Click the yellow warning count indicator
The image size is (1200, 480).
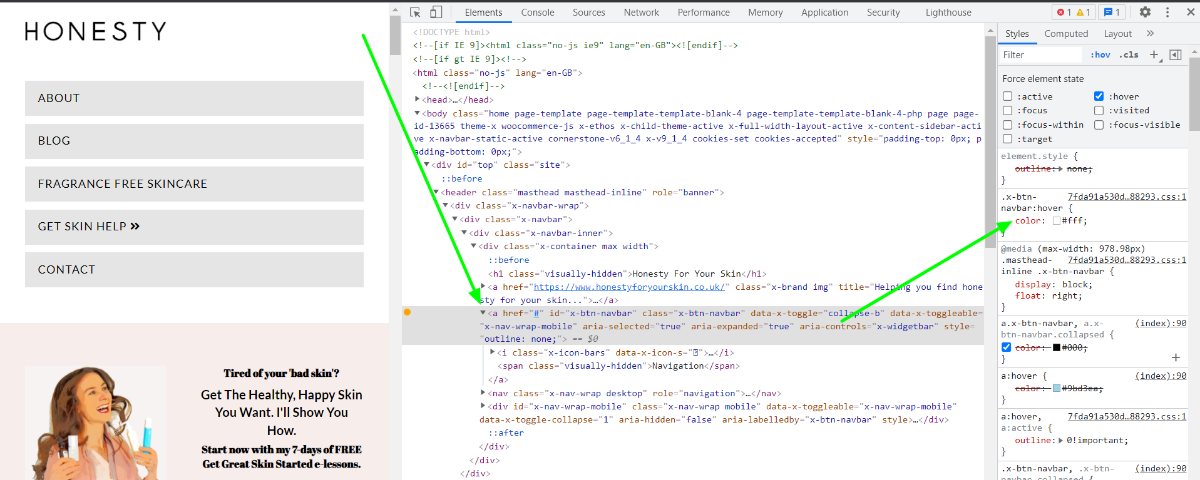pos(1084,12)
